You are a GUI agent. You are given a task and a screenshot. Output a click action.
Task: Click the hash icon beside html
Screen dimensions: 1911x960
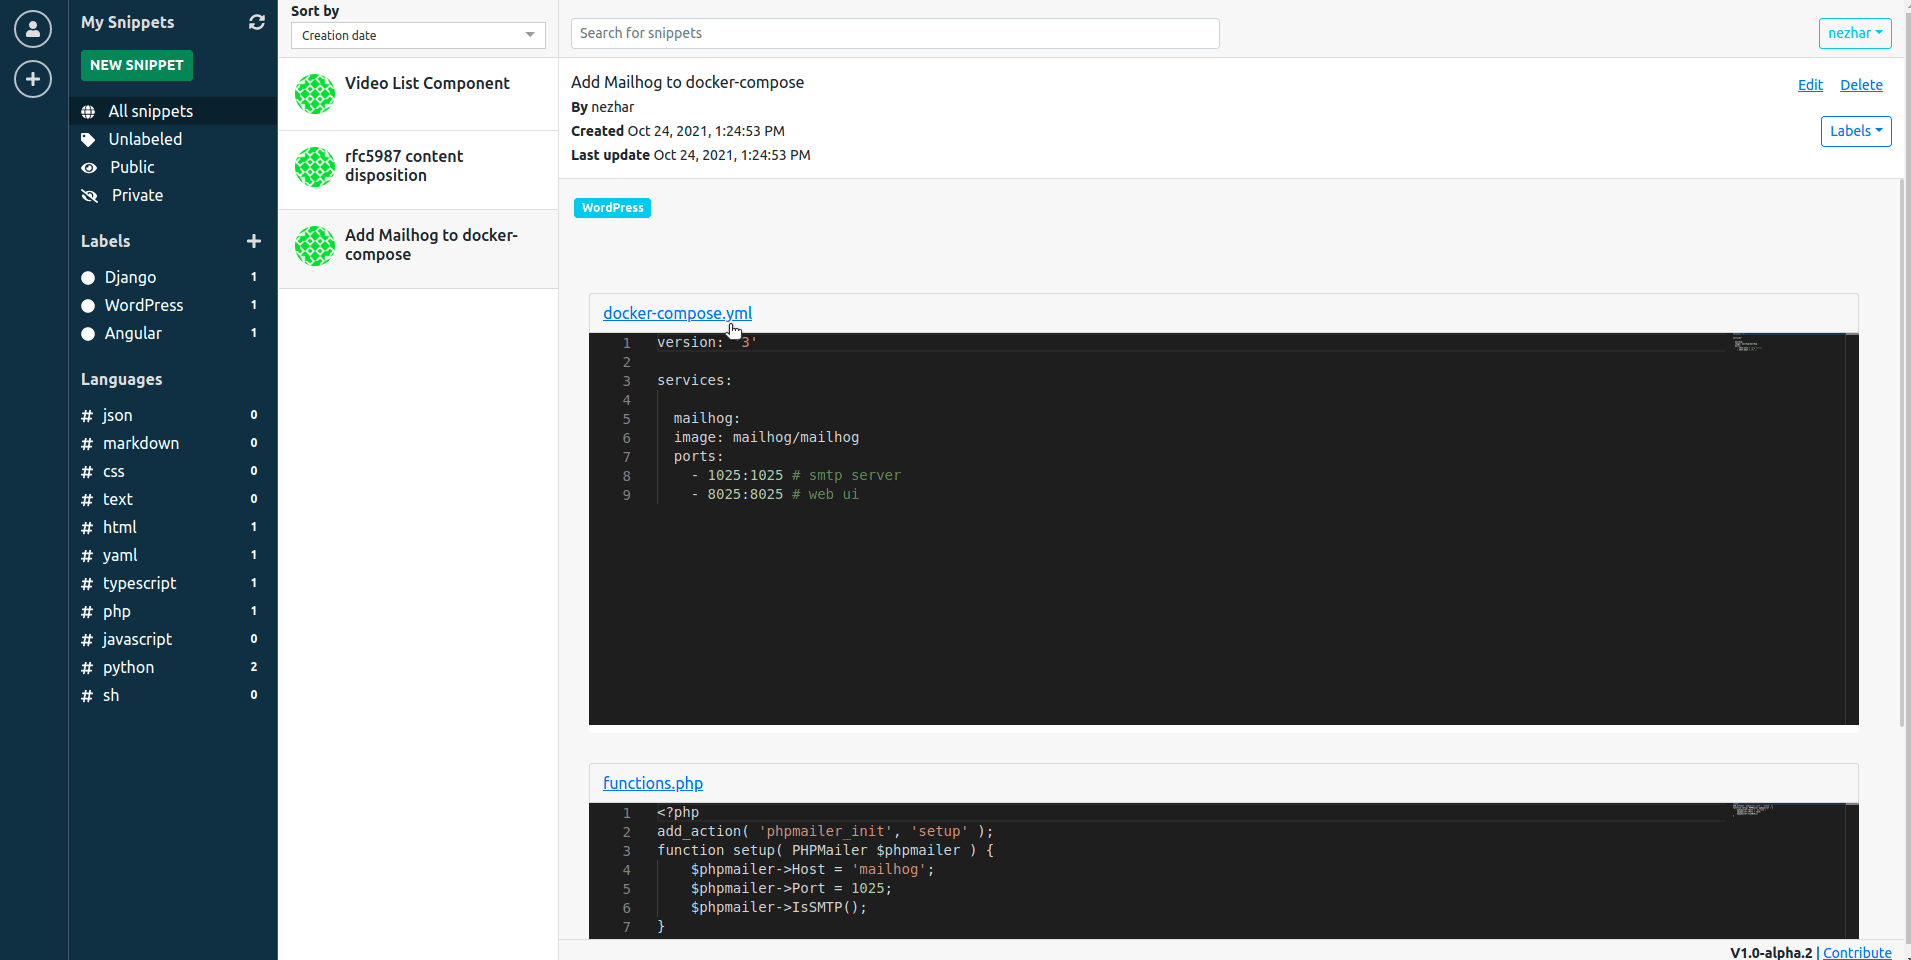tap(87, 528)
